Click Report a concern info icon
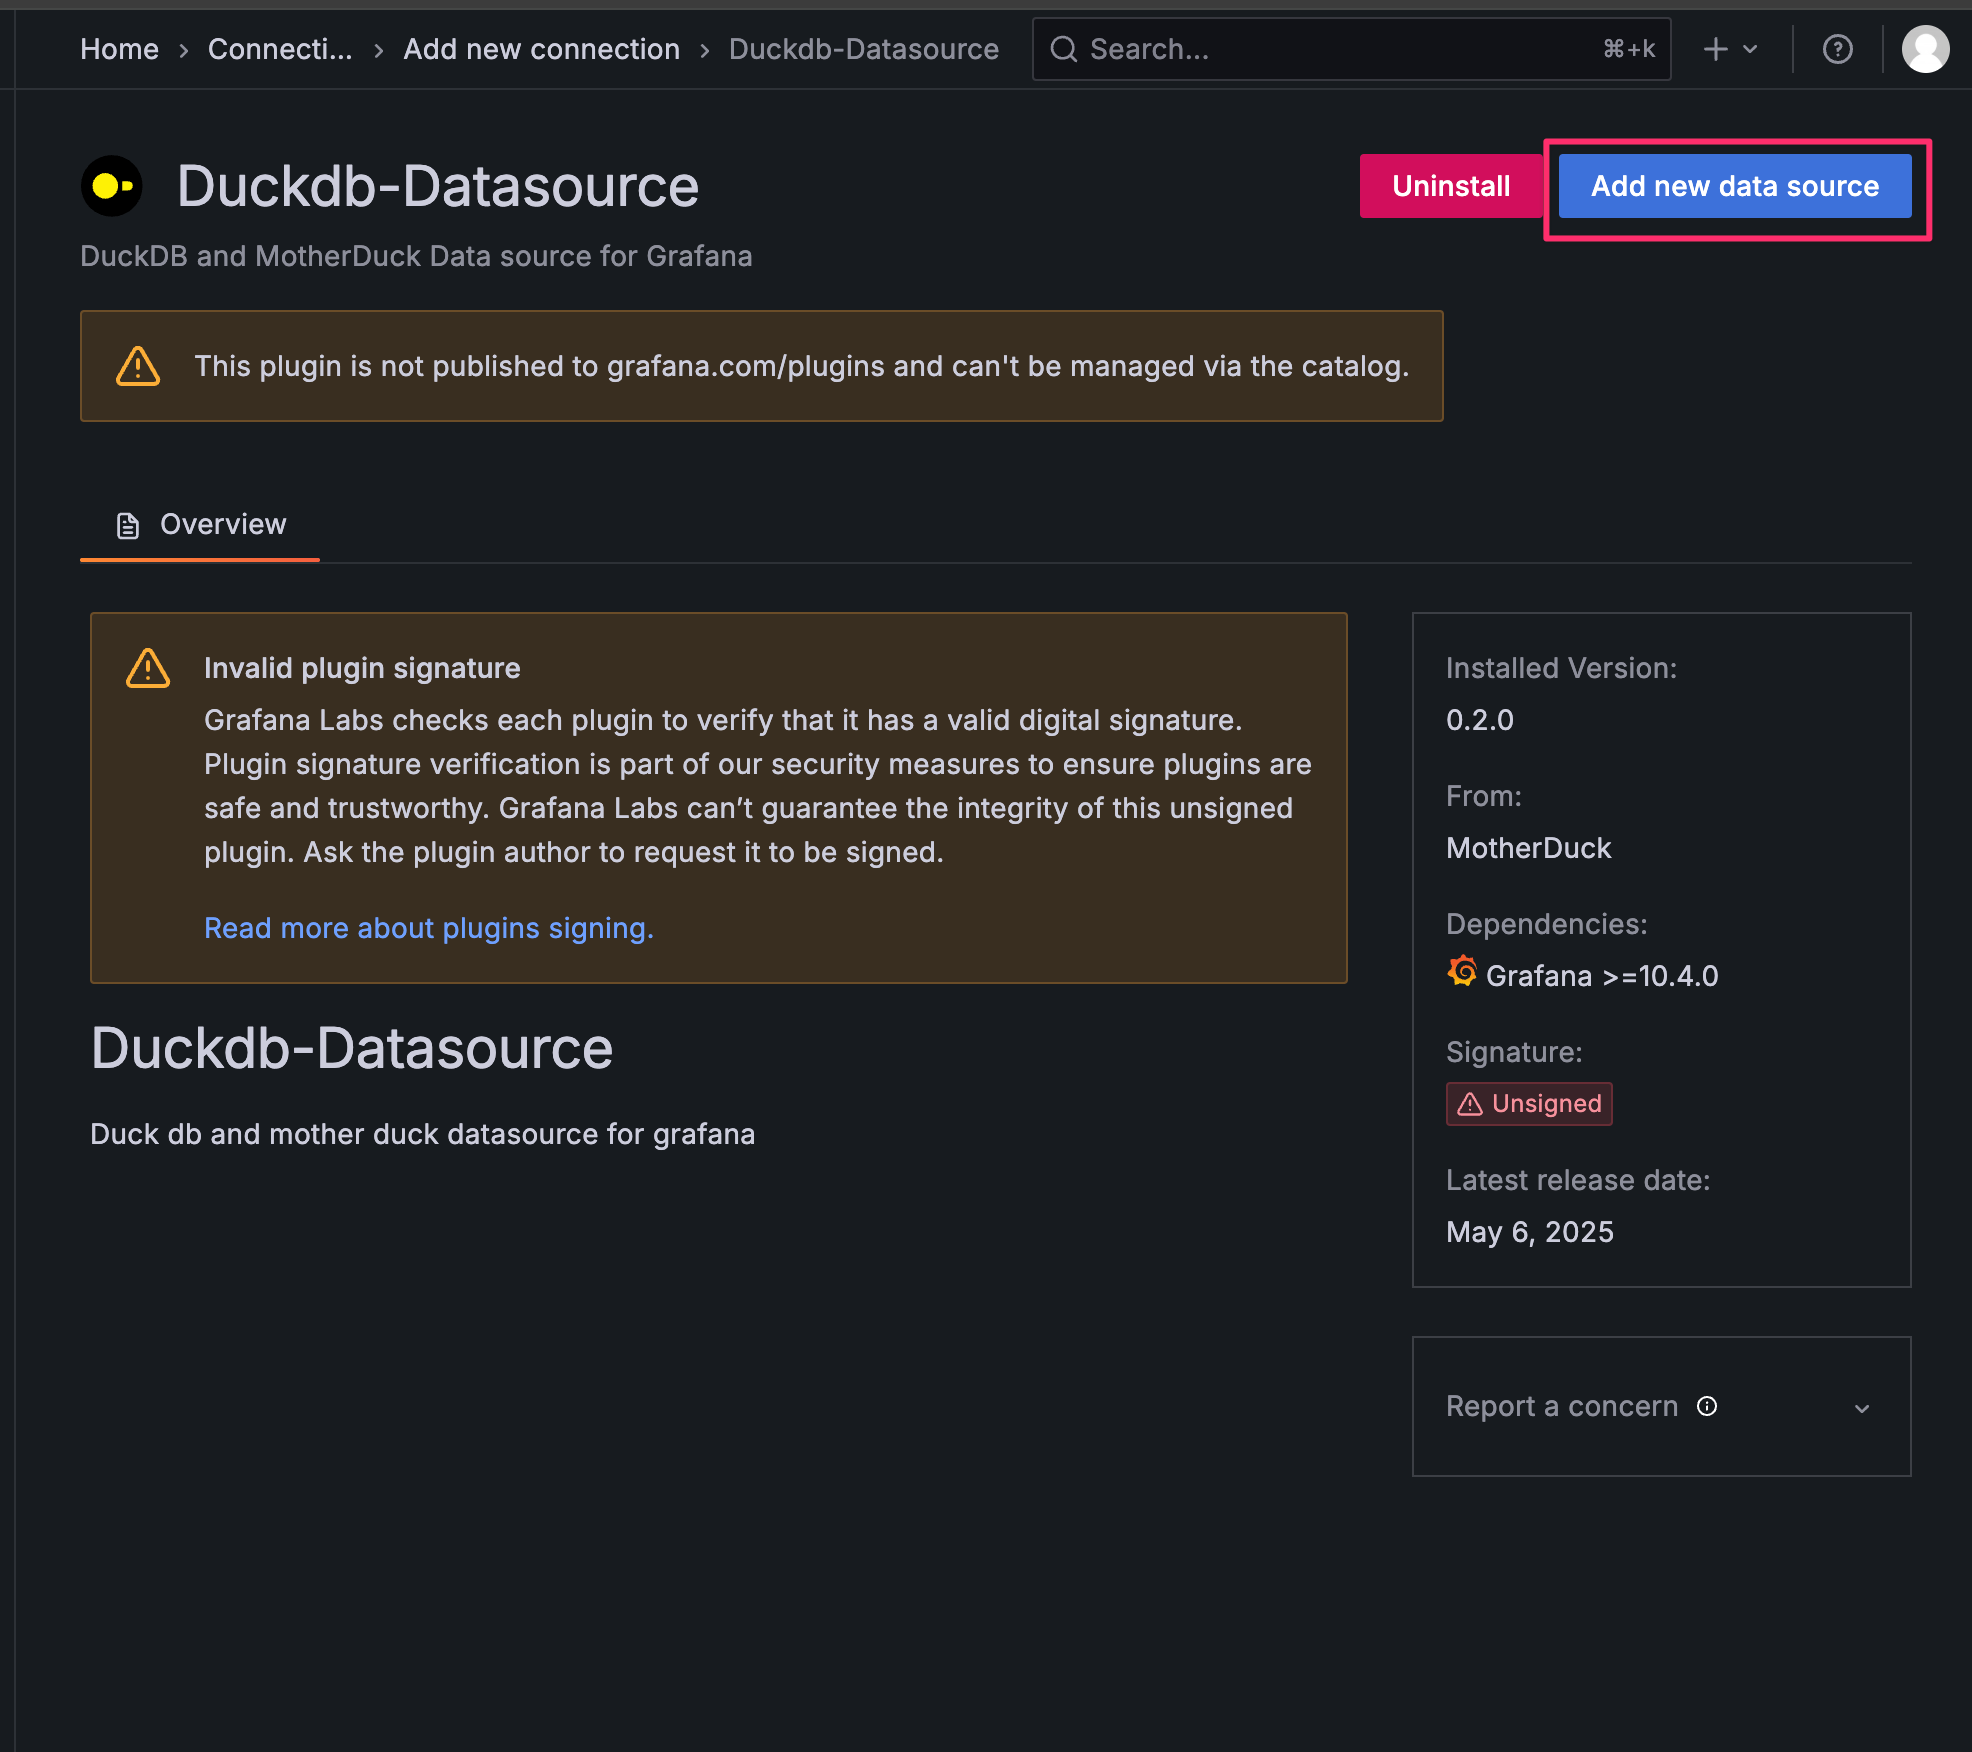The width and height of the screenshot is (1972, 1752). click(1707, 1406)
